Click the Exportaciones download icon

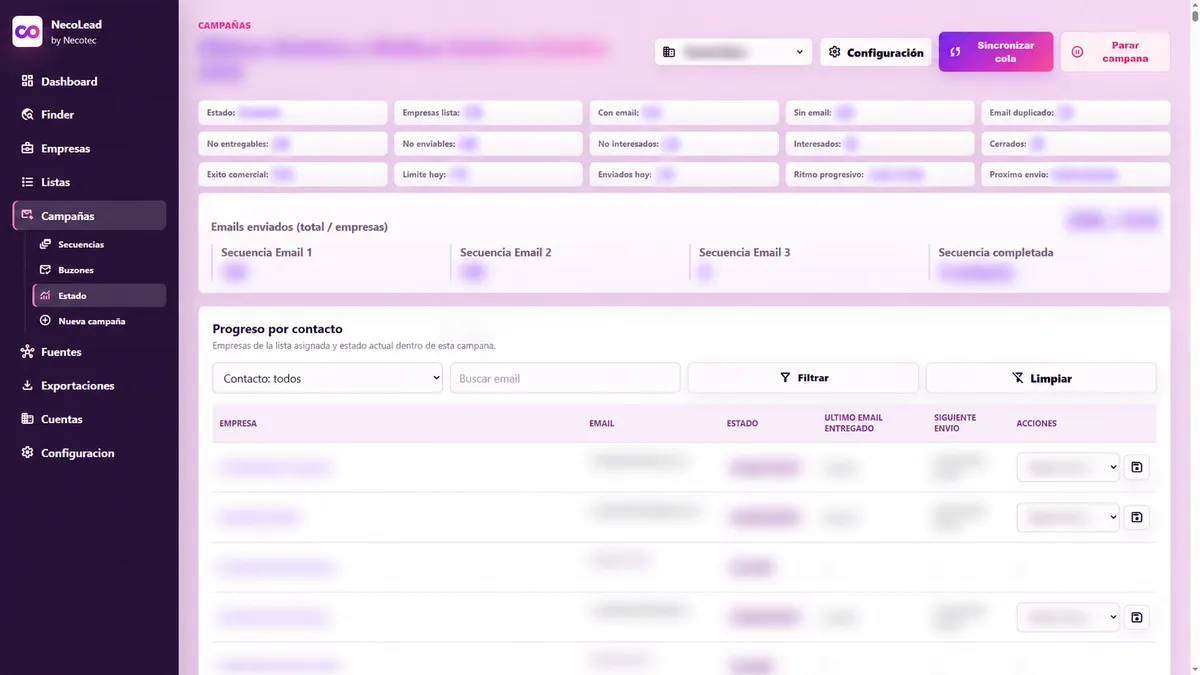27,386
